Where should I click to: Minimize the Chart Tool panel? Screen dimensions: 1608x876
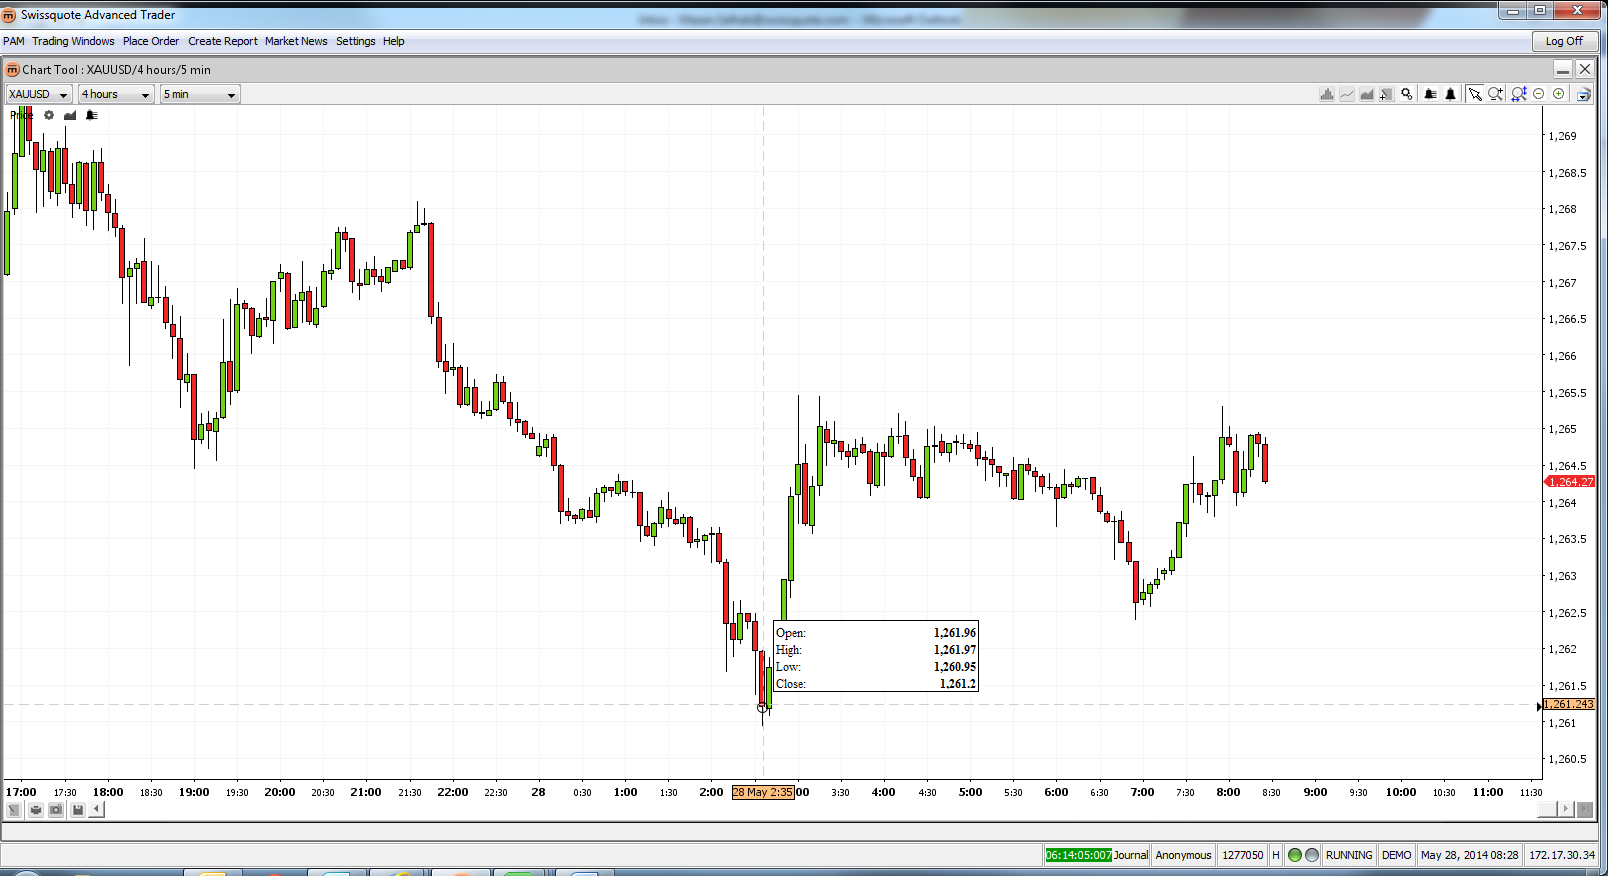pyautogui.click(x=1563, y=69)
